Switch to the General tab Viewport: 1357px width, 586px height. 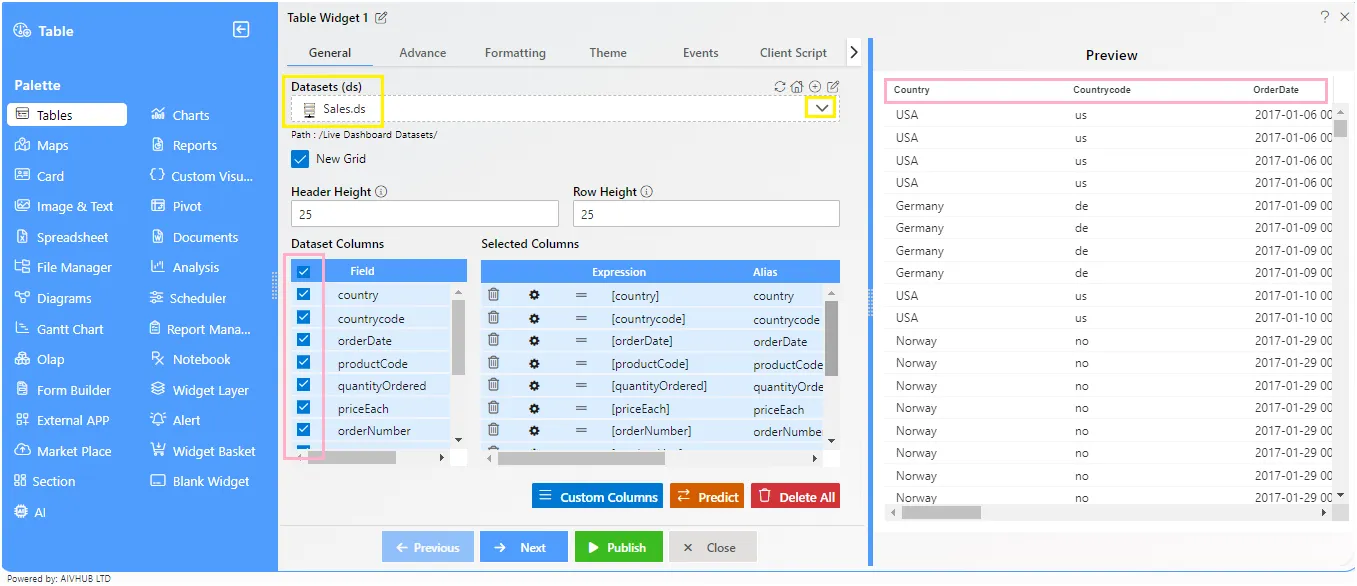(x=330, y=53)
